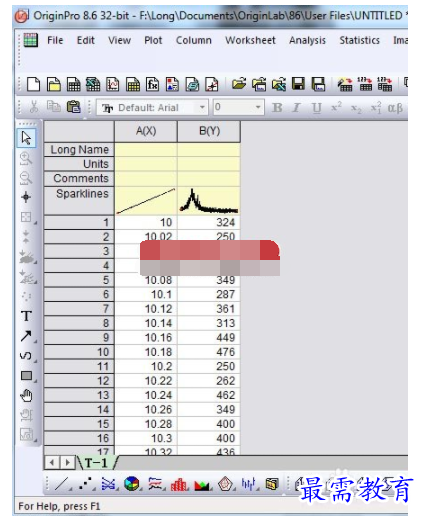Click cell with value 10.24
422x521 pixels.
coord(146,395)
